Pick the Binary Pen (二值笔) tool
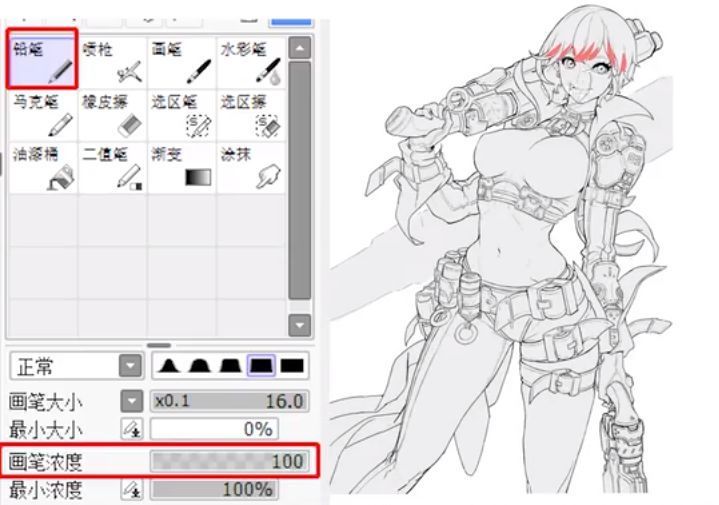Viewport: 719px width, 505px height. pyautogui.click(x=112, y=167)
